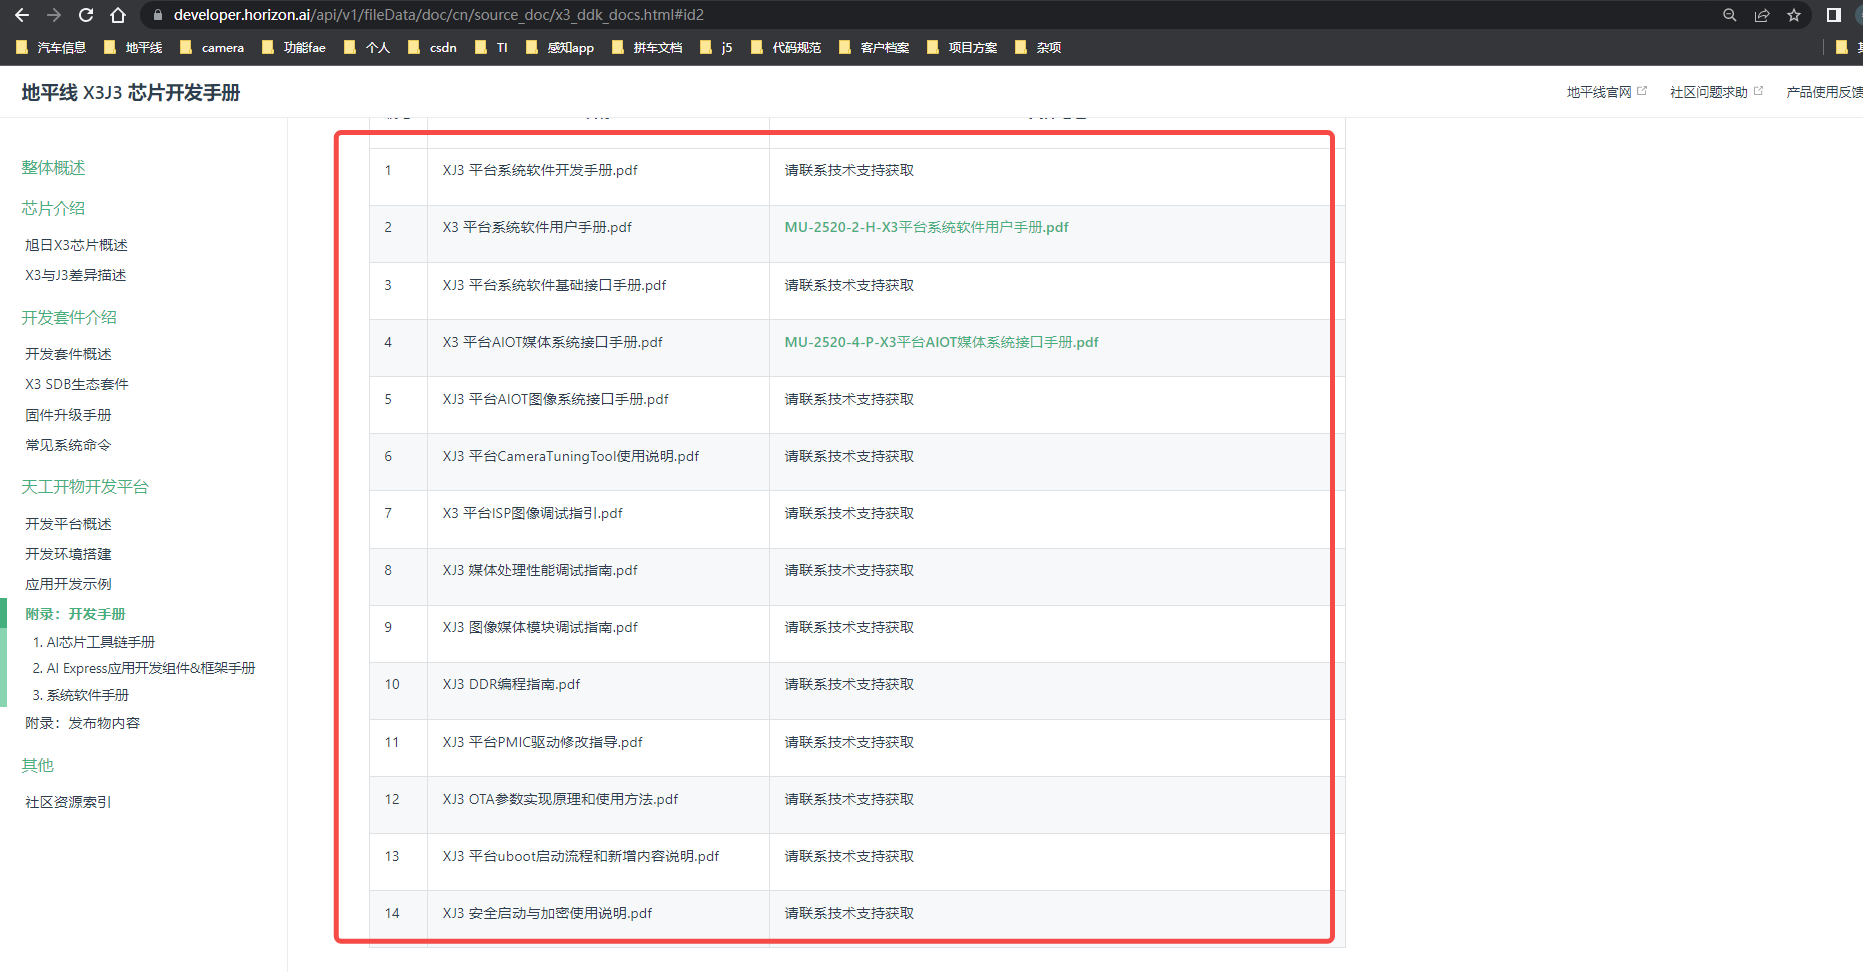The image size is (1863, 972).
Task: Download MU-2520-2-H-X3平台系统软件用户手册.pdf
Action: pyautogui.click(x=926, y=228)
